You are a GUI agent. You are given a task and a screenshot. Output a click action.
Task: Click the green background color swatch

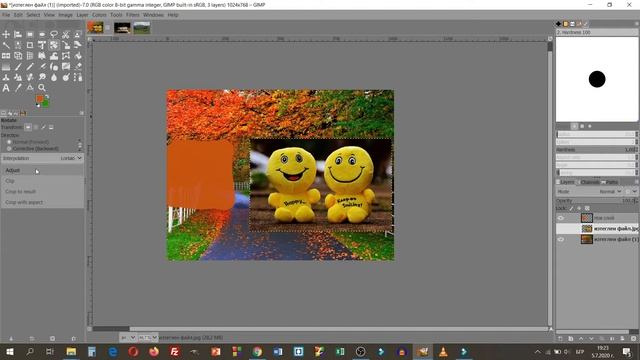(x=45, y=103)
